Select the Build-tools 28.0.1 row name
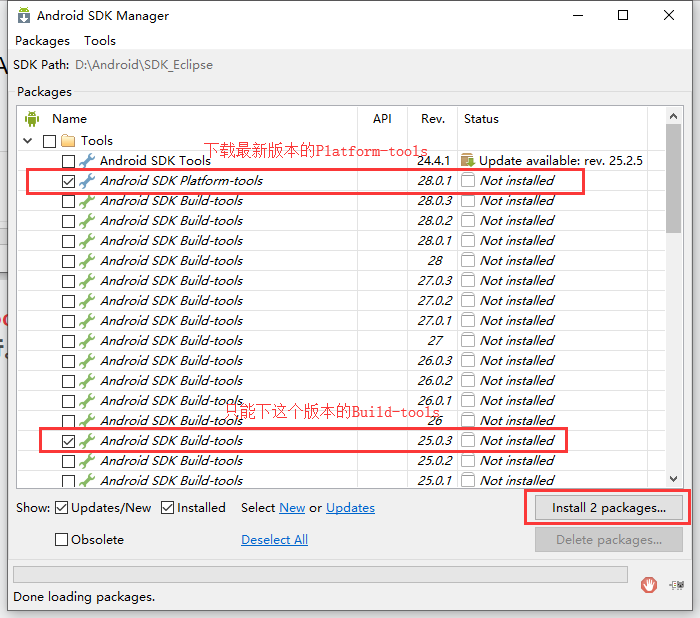700x618 pixels. (171, 241)
